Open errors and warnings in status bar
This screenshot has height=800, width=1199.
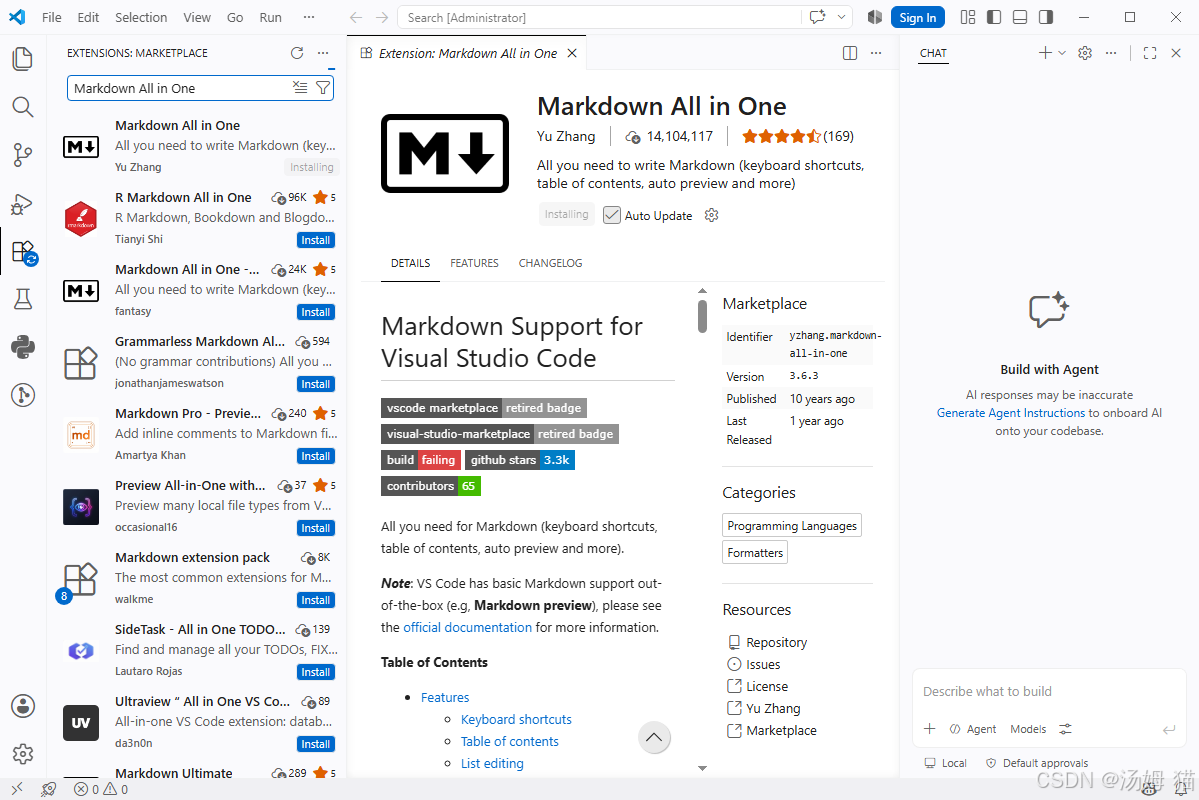click(100, 789)
